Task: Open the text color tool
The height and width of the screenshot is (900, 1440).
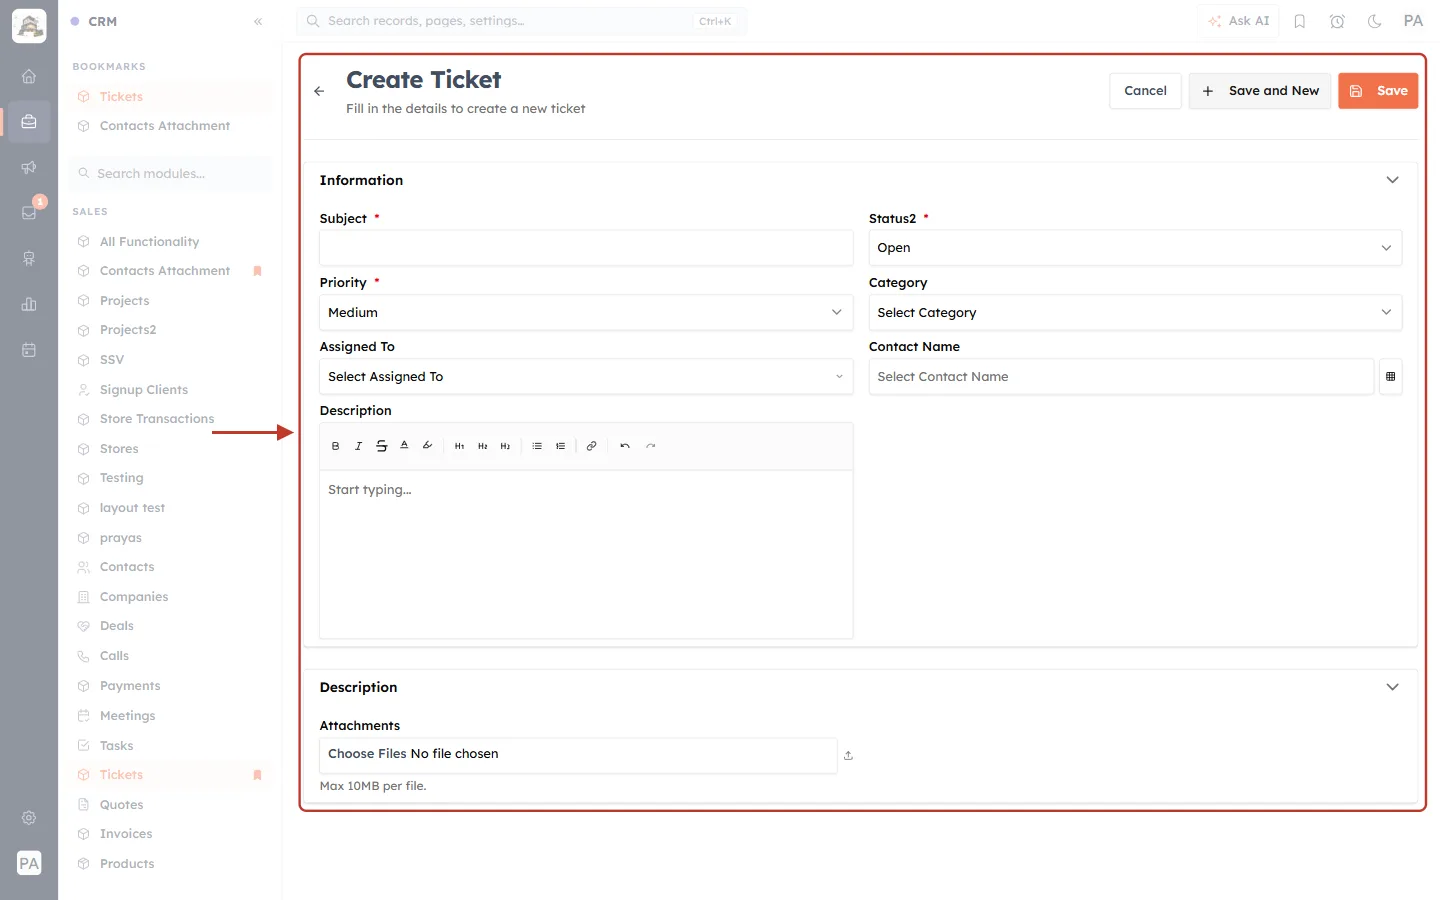Action: [x=404, y=446]
